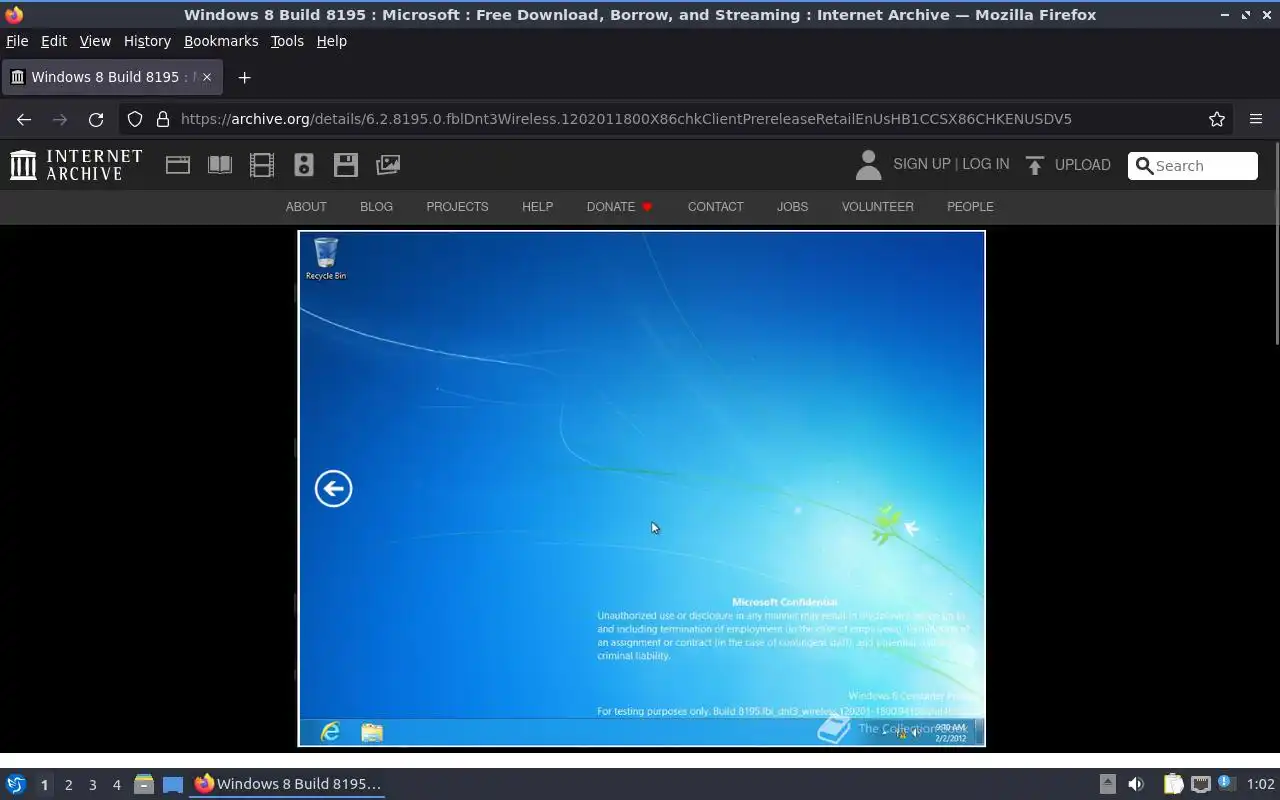Viewport: 1280px width, 800px height.
Task: Click the LOG IN link
Action: [986, 164]
